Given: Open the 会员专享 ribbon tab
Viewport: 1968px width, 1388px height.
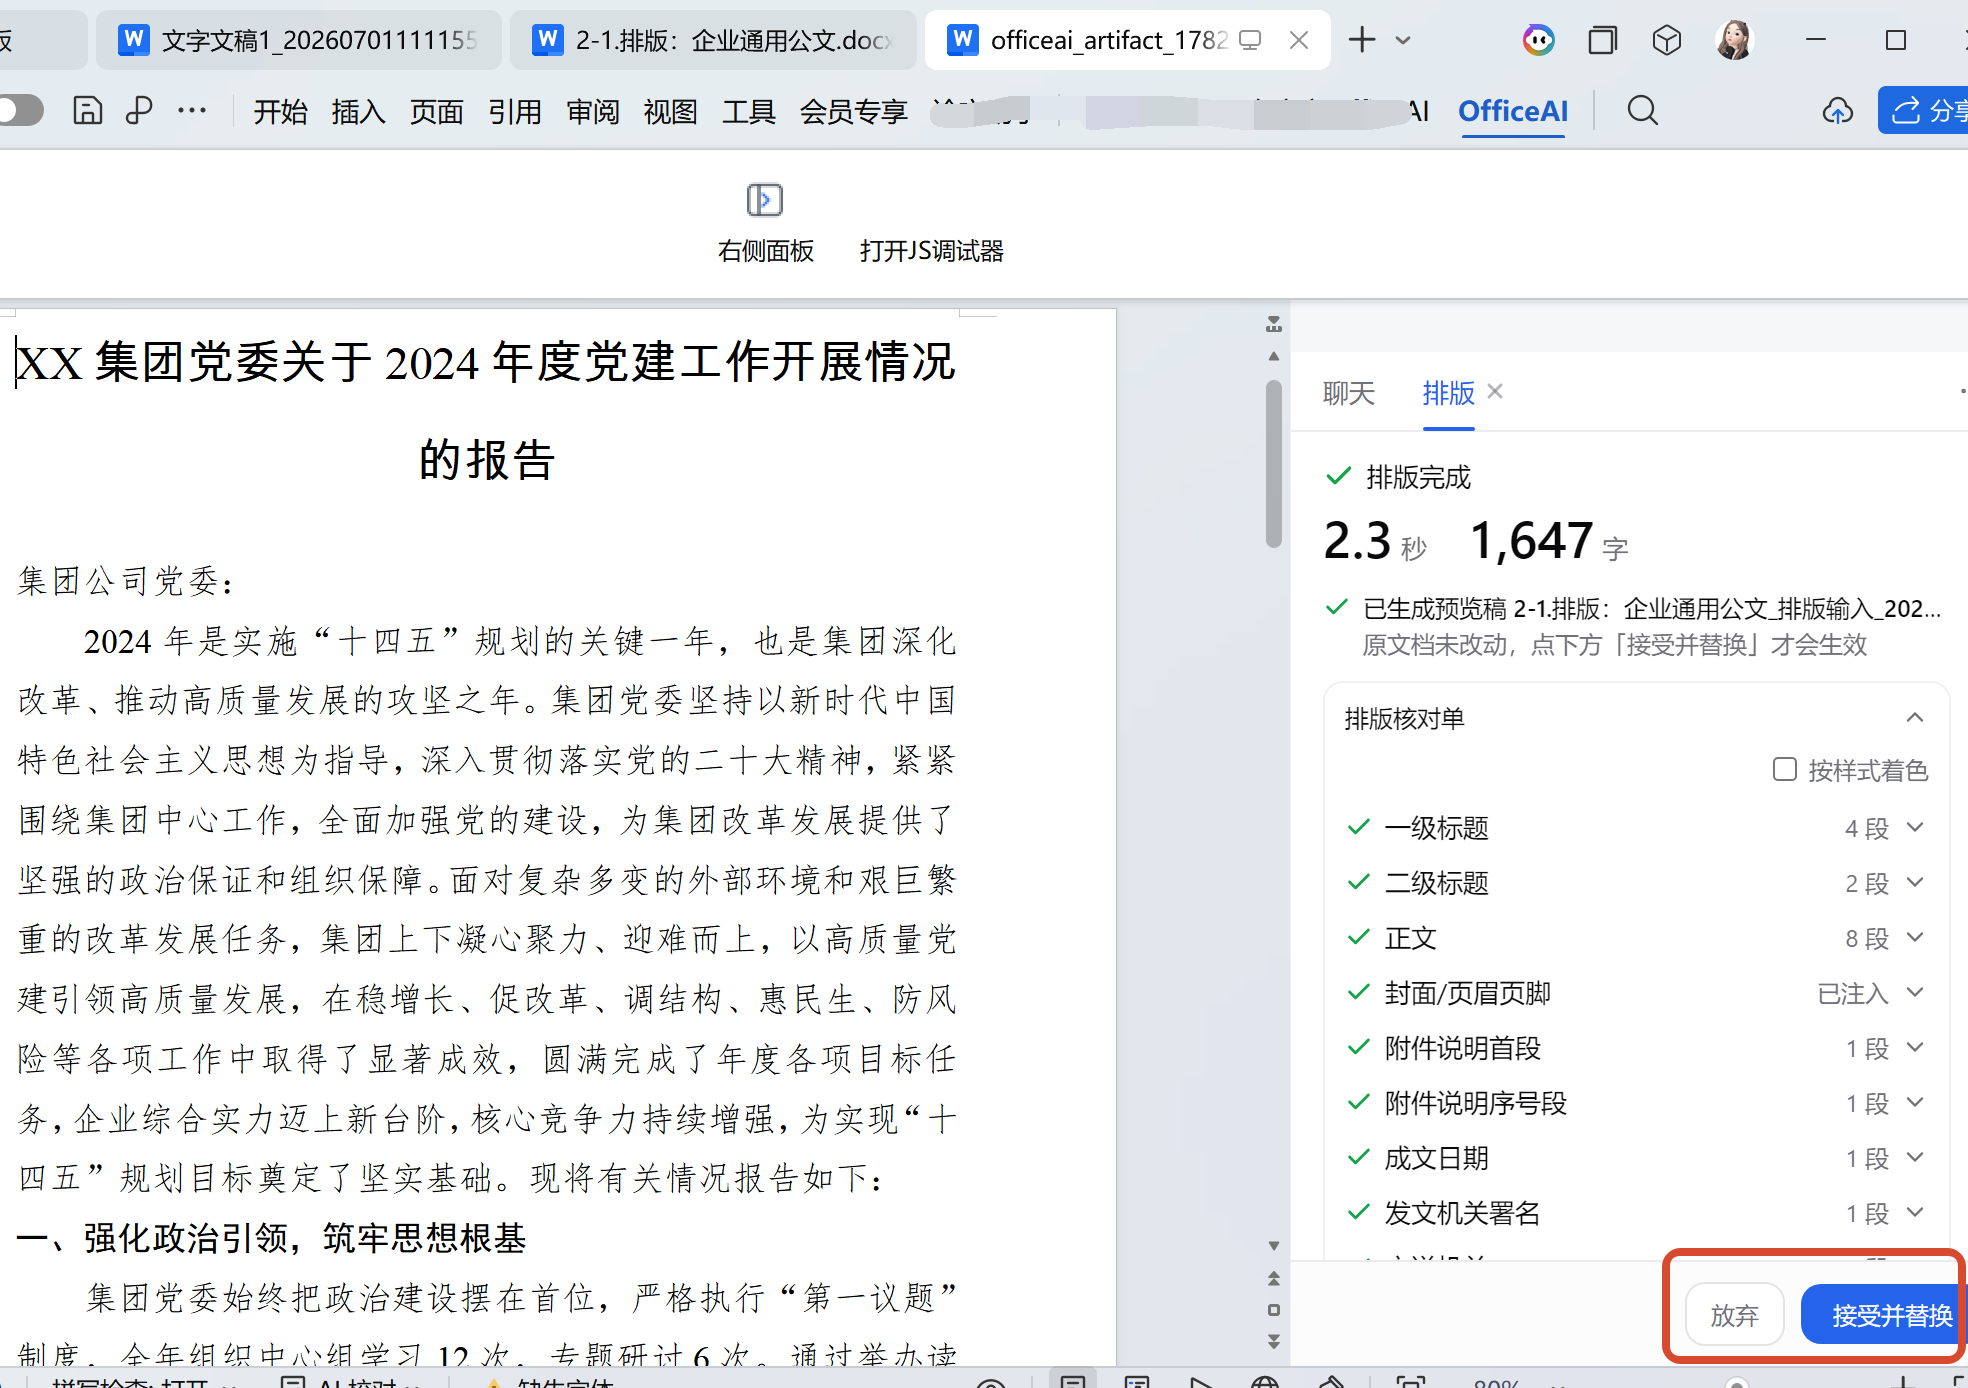Looking at the screenshot, I should 853,111.
